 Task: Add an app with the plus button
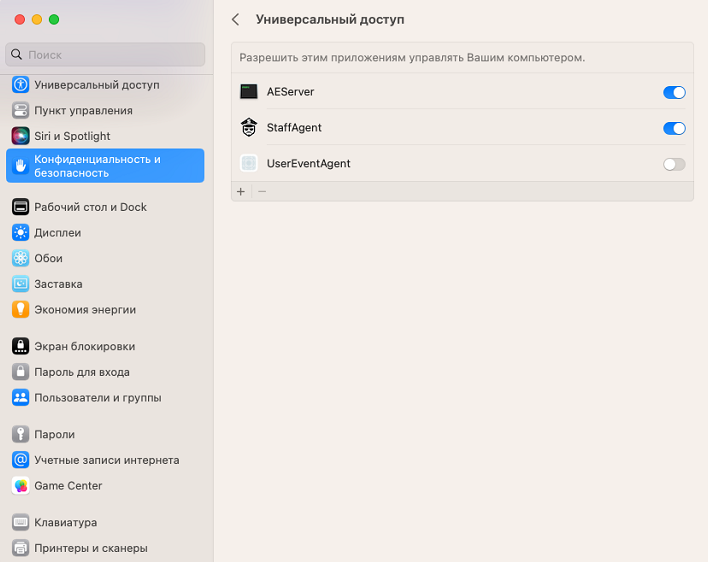pos(240,191)
